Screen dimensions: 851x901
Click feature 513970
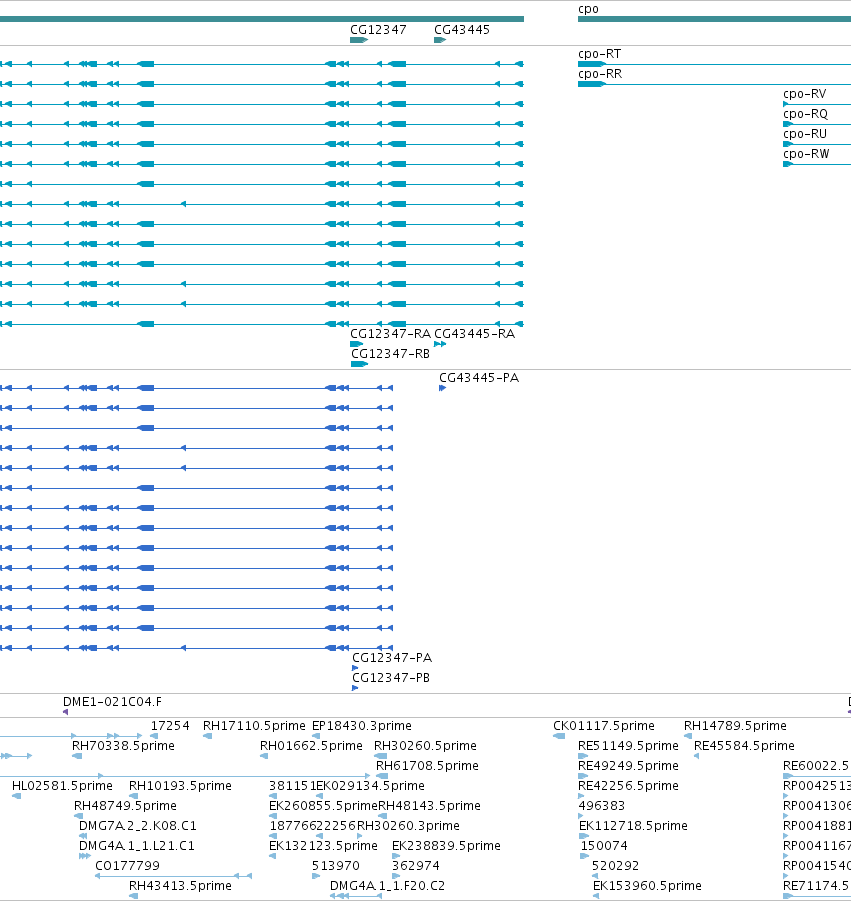pyautogui.click(x=336, y=866)
